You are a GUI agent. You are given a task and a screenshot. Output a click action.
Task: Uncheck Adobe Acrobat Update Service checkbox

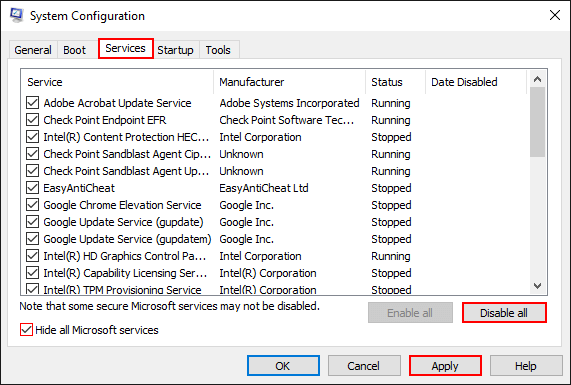coord(32,103)
